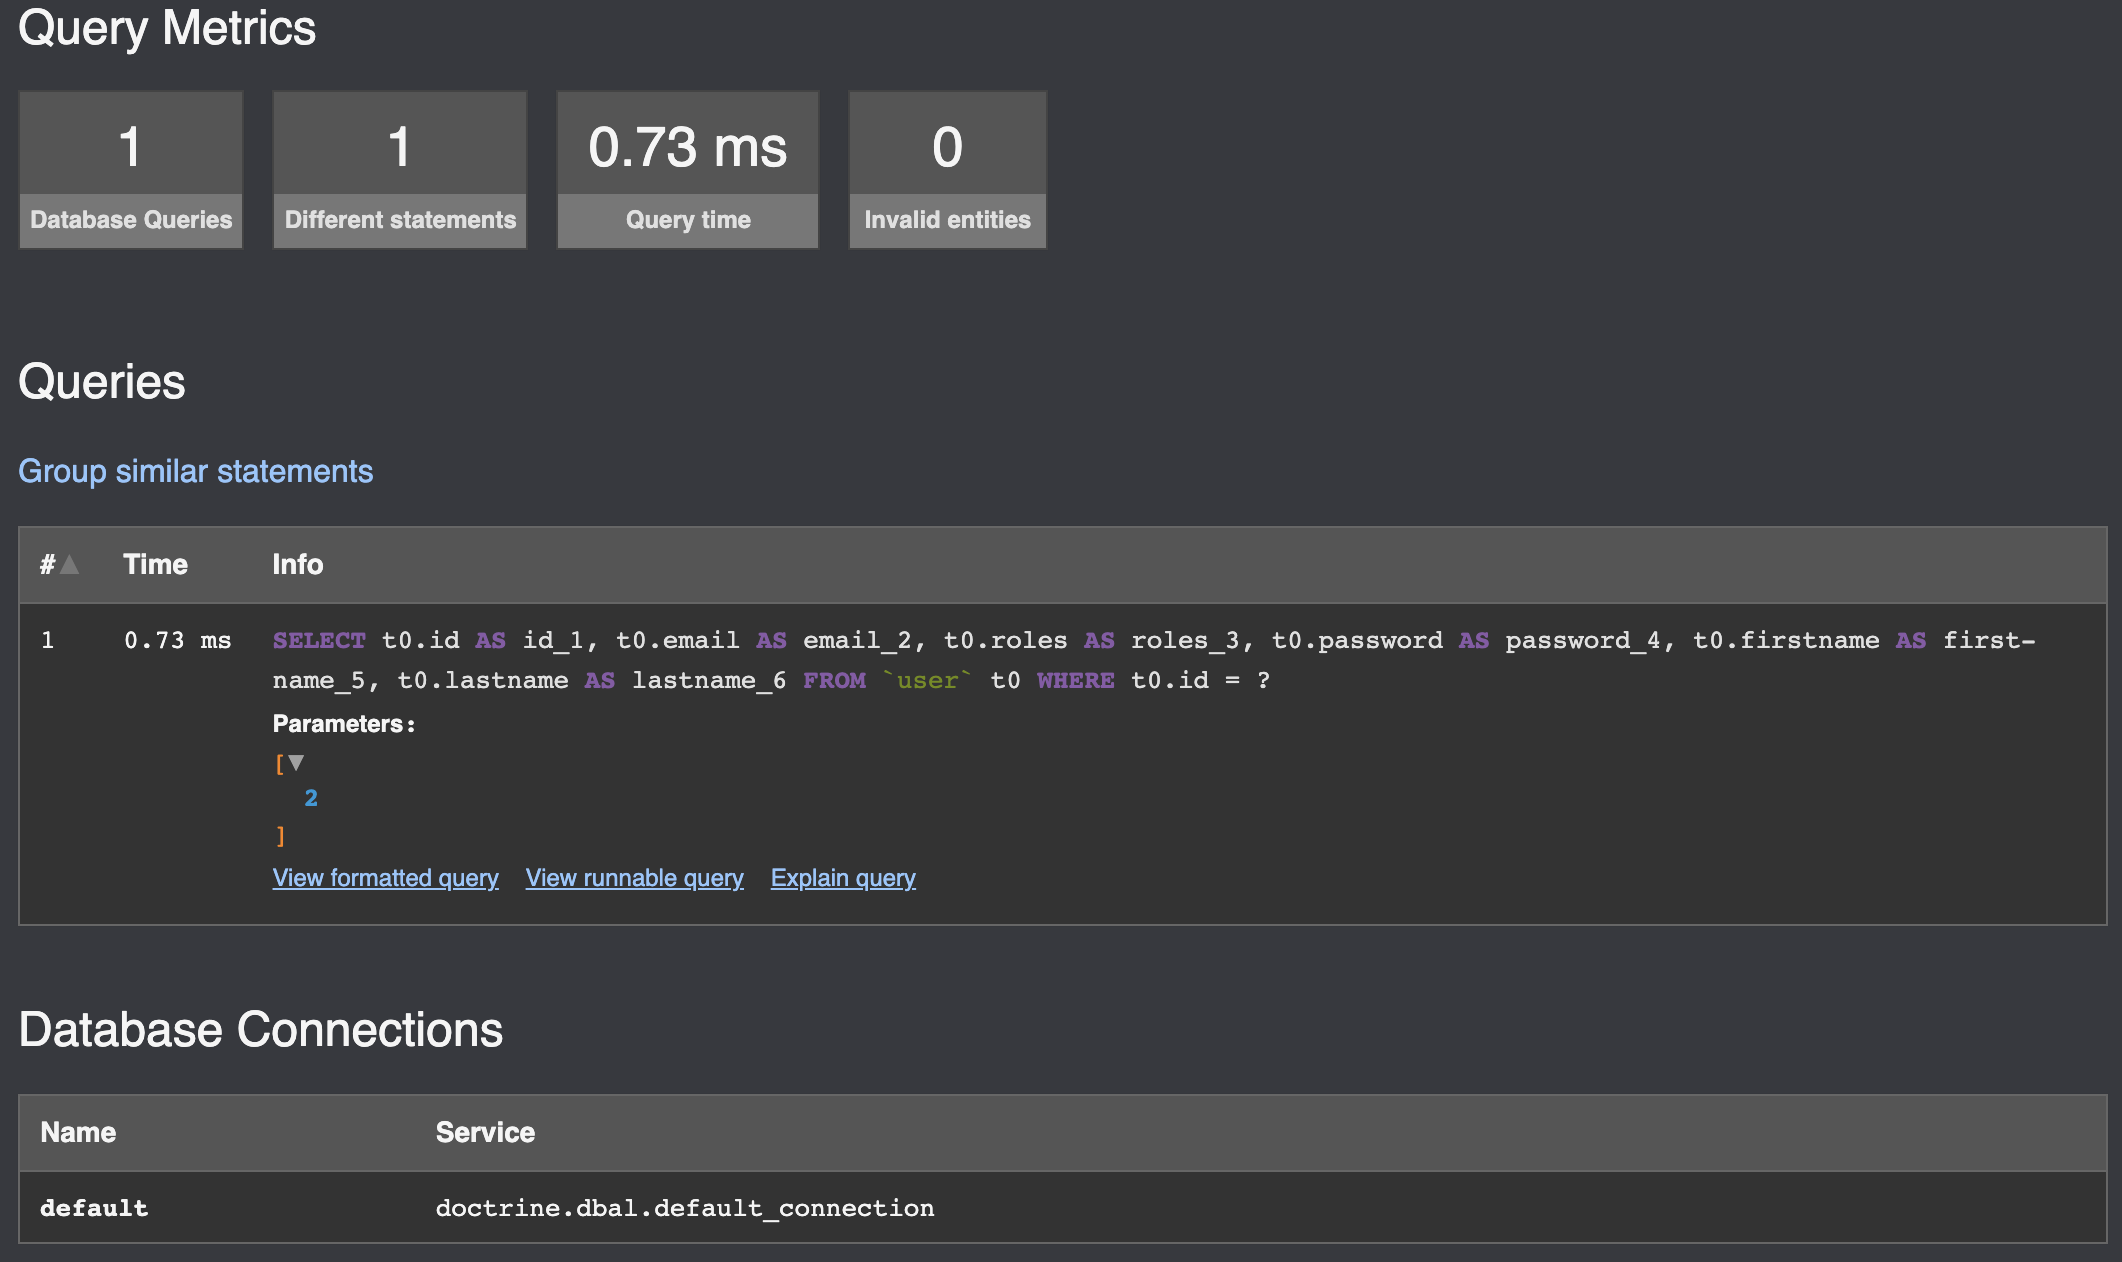Click the FROM keyword in the query
Screen dimensions: 2122x1262
click(x=834, y=681)
